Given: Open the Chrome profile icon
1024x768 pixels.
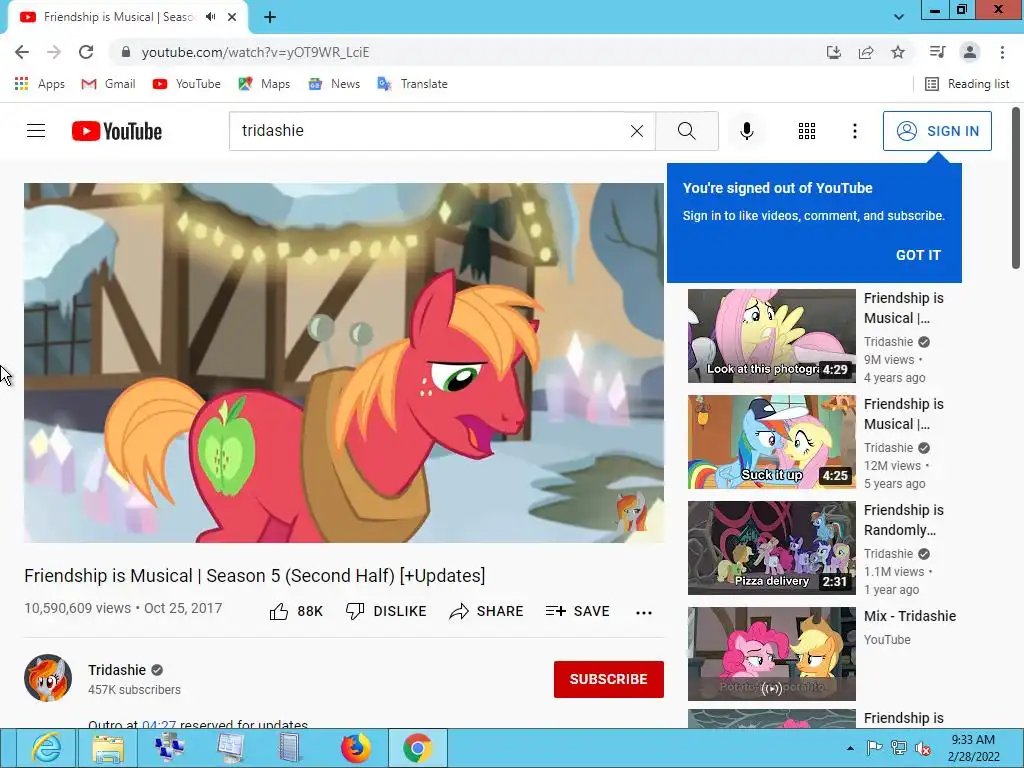Looking at the screenshot, I should point(970,52).
